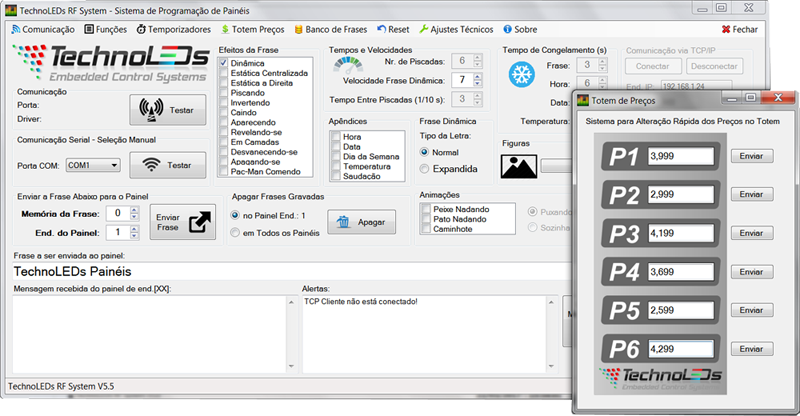Screen dimensions: 800x416
Task: Click the P5 price field
Action: (x=681, y=310)
